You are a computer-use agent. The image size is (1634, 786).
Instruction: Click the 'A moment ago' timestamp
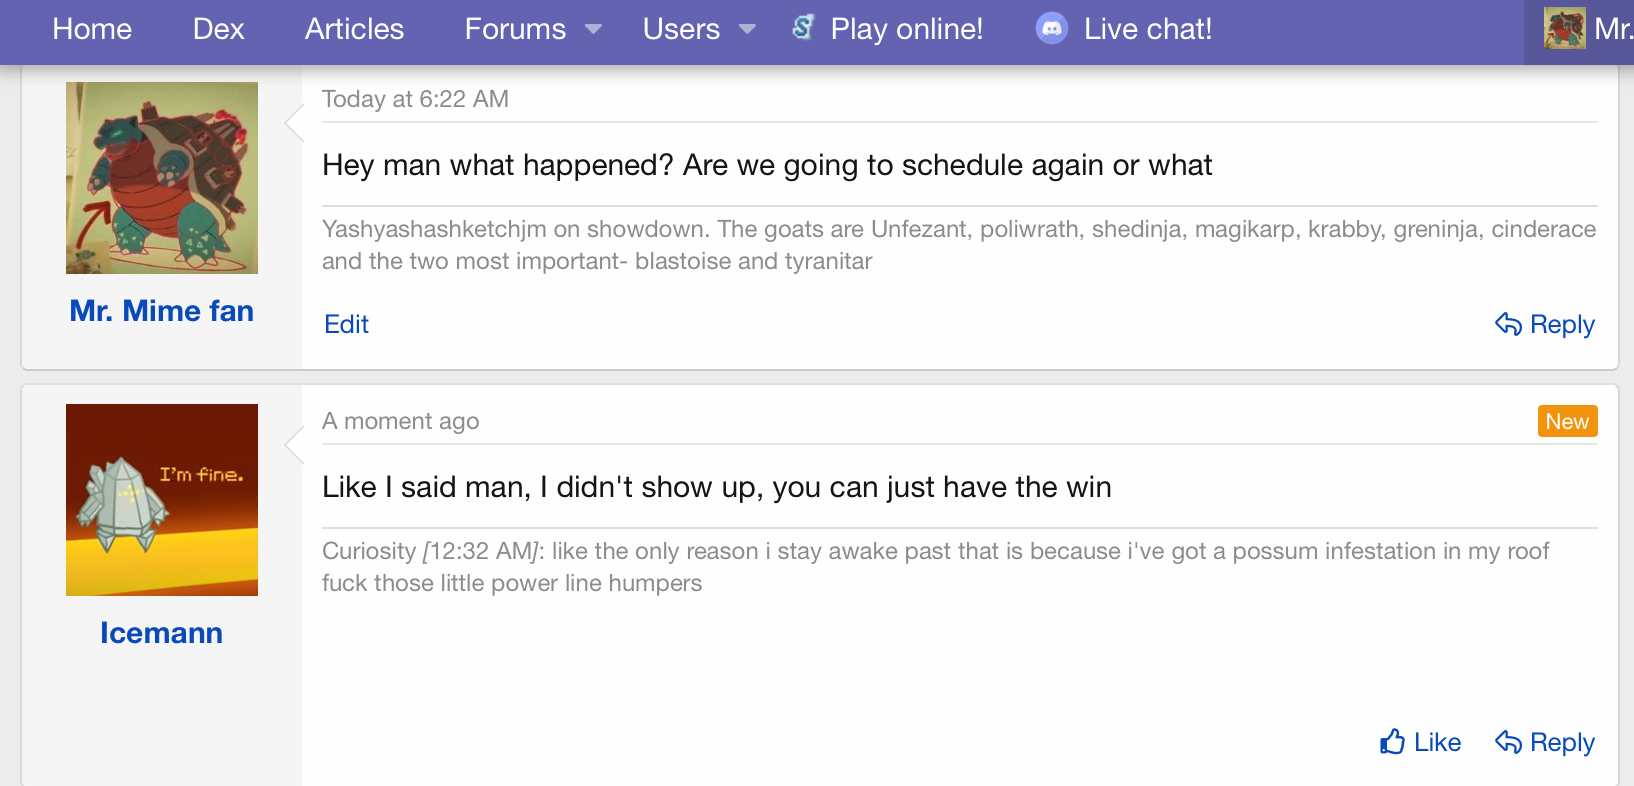[401, 421]
